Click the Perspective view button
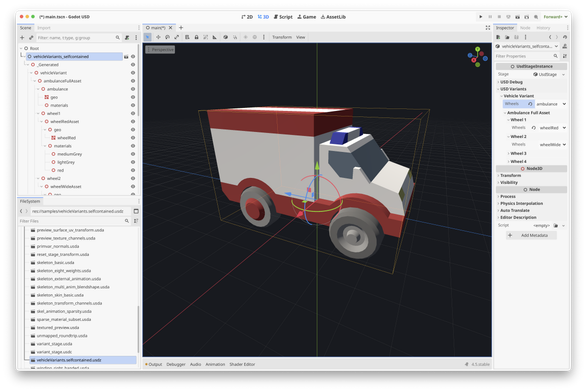 click(x=160, y=49)
